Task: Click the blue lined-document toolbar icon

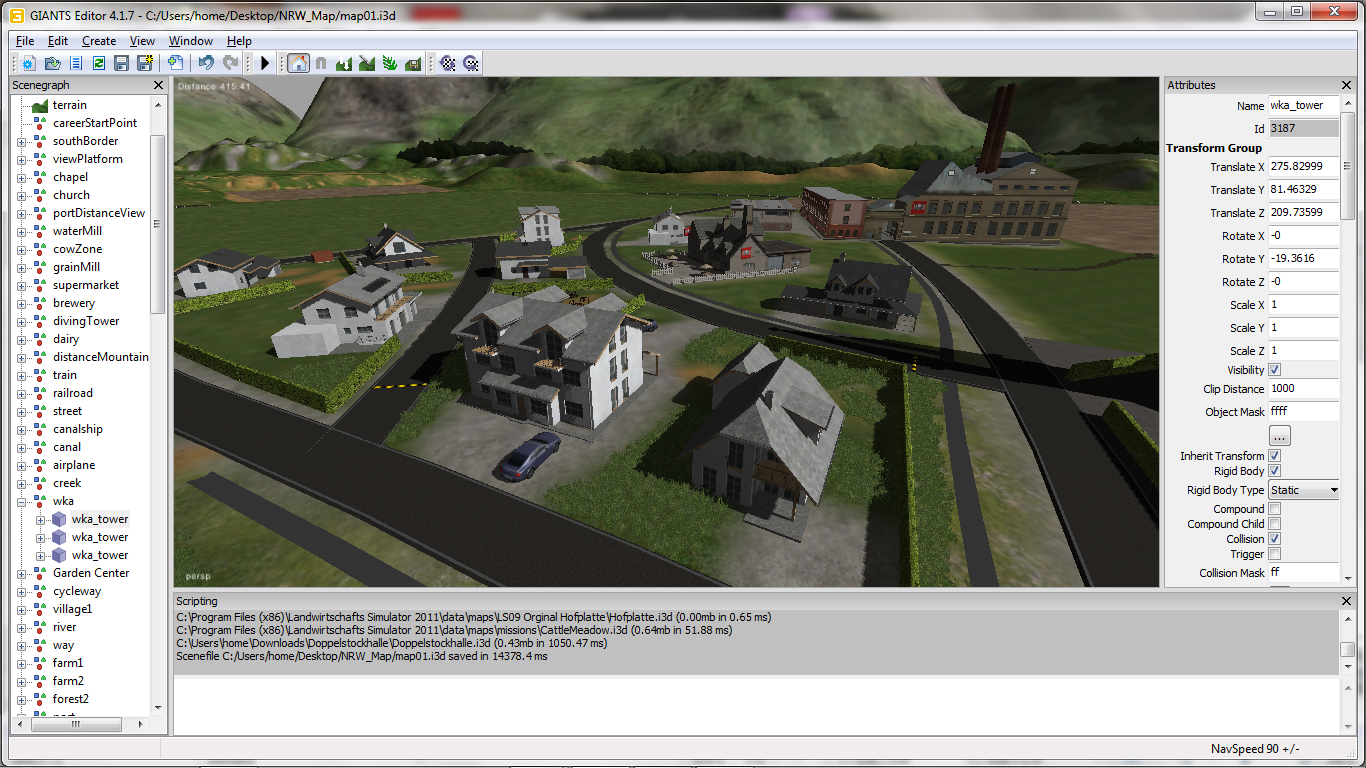Action: (x=76, y=63)
